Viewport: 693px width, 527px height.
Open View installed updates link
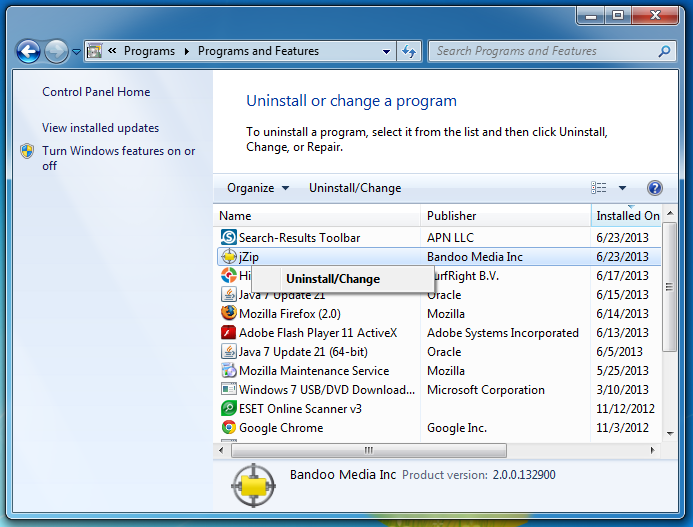click(100, 128)
